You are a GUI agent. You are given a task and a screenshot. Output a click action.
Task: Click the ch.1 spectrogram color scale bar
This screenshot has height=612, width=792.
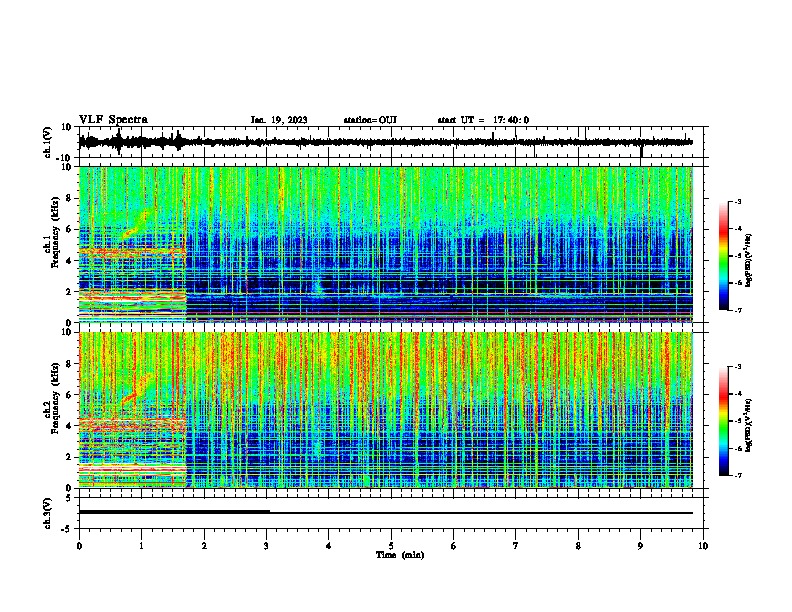[723, 256]
